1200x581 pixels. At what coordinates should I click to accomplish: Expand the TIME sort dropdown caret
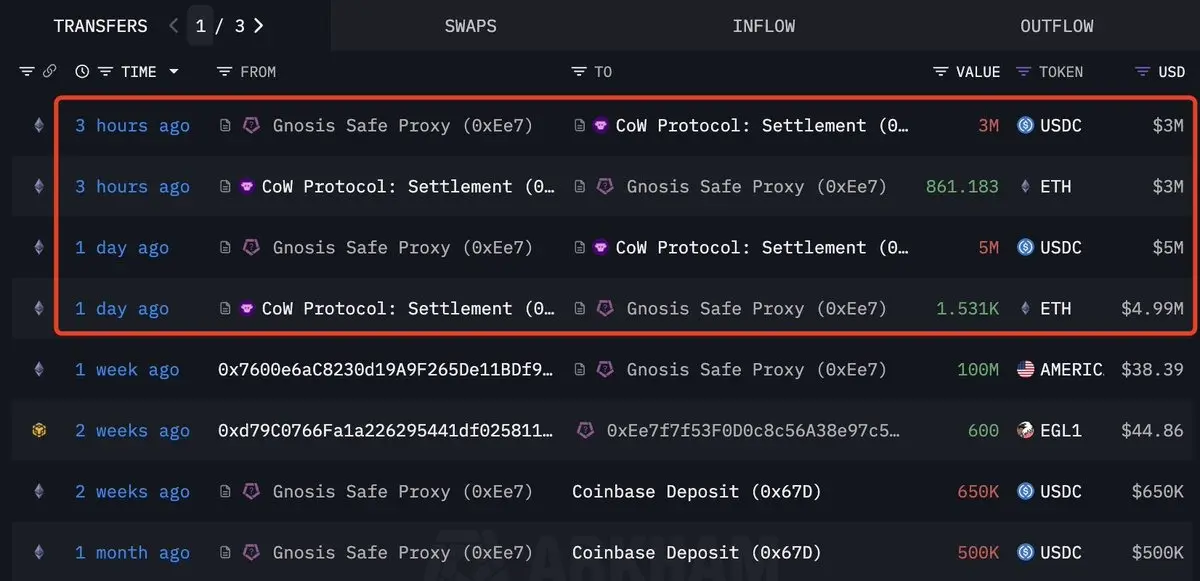coord(174,72)
